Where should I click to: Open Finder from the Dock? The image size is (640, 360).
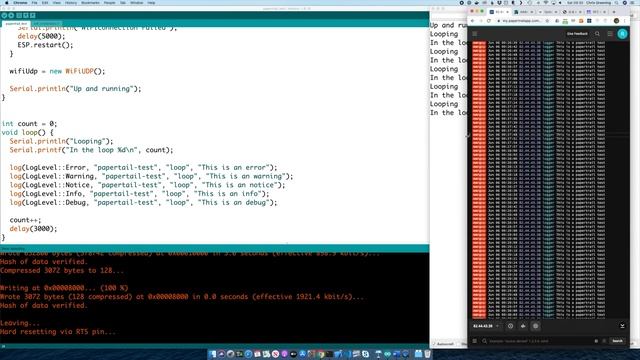tap(212, 354)
